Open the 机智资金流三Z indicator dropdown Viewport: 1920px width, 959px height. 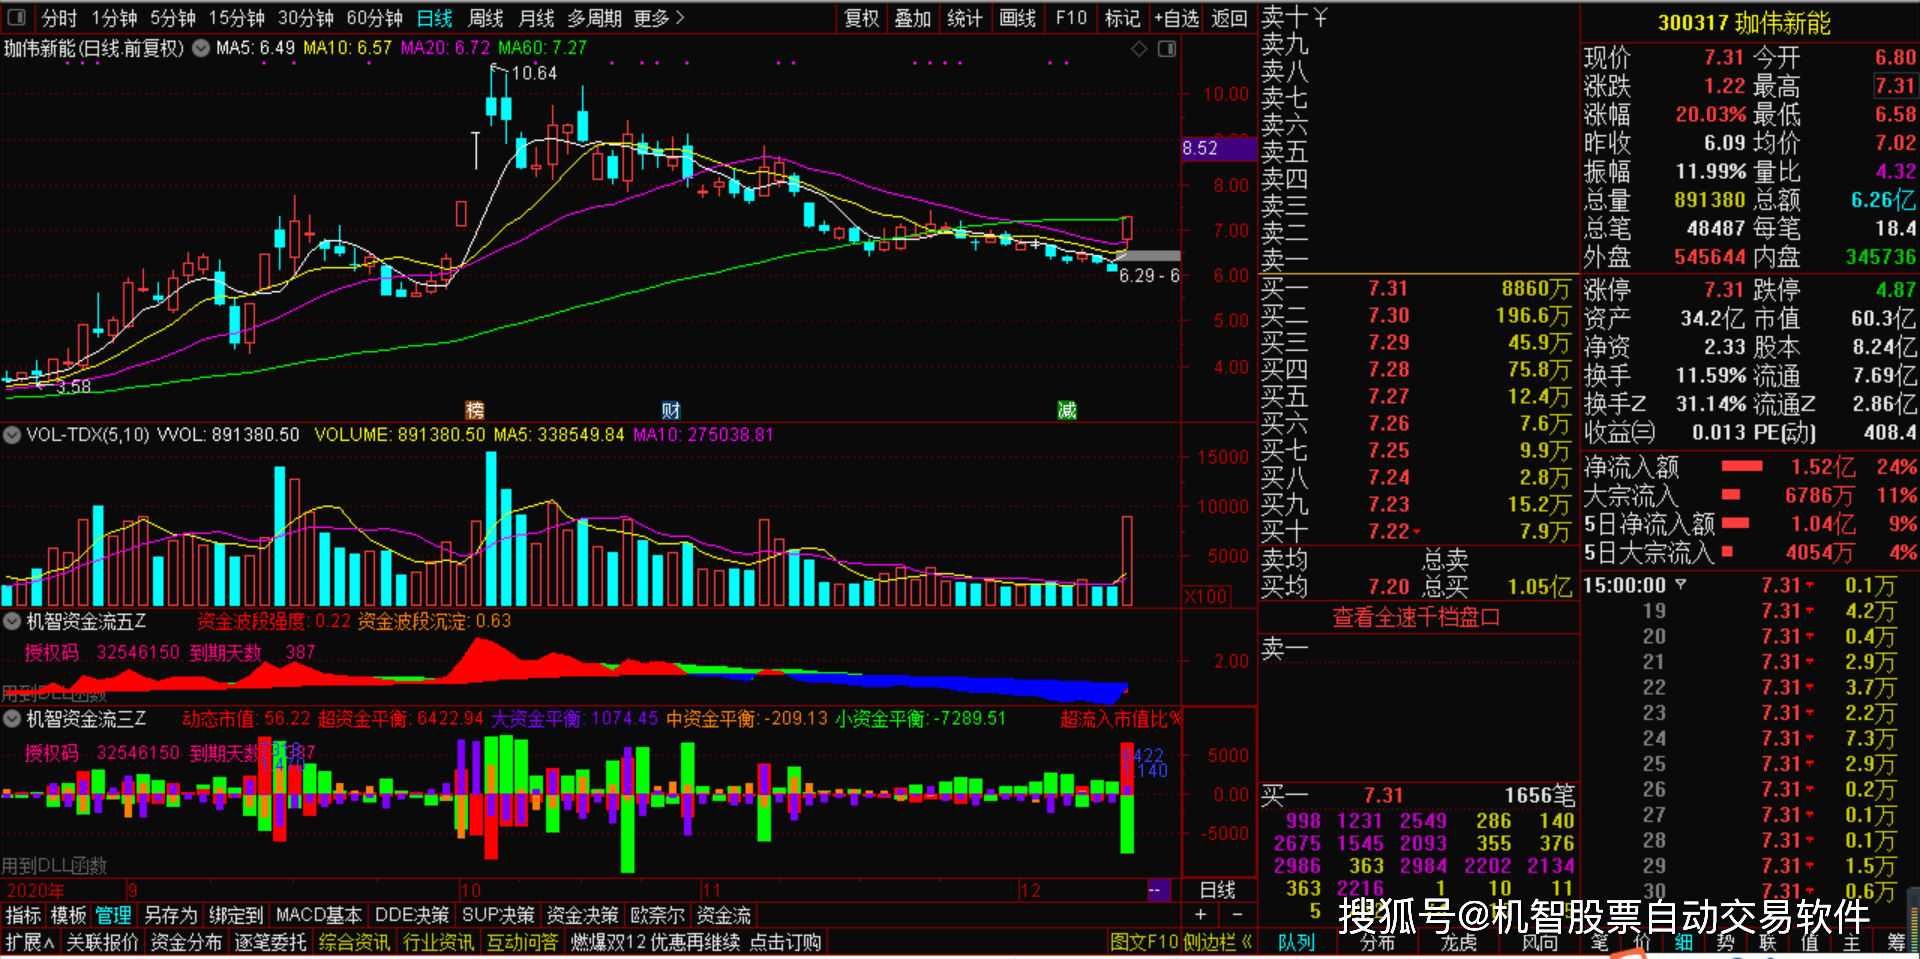pos(12,718)
